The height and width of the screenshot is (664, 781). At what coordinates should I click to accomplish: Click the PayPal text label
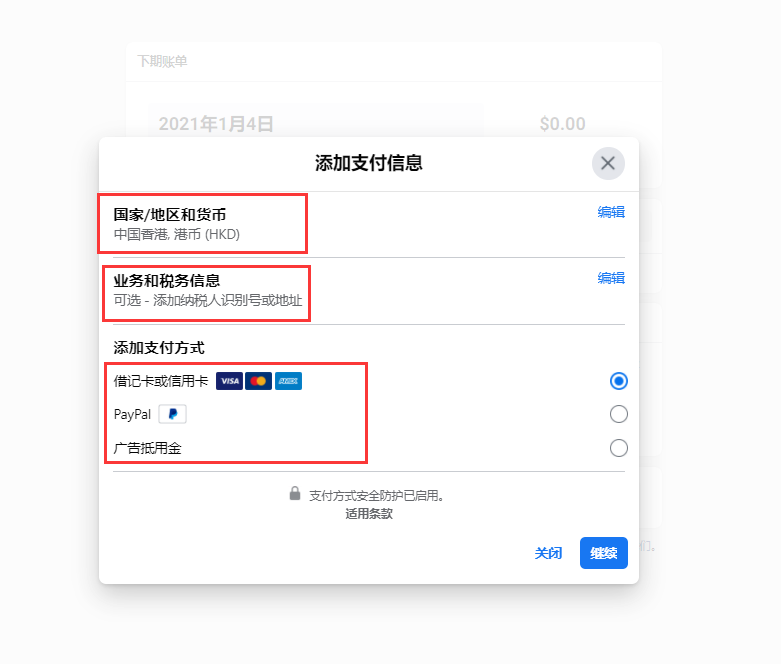(132, 414)
